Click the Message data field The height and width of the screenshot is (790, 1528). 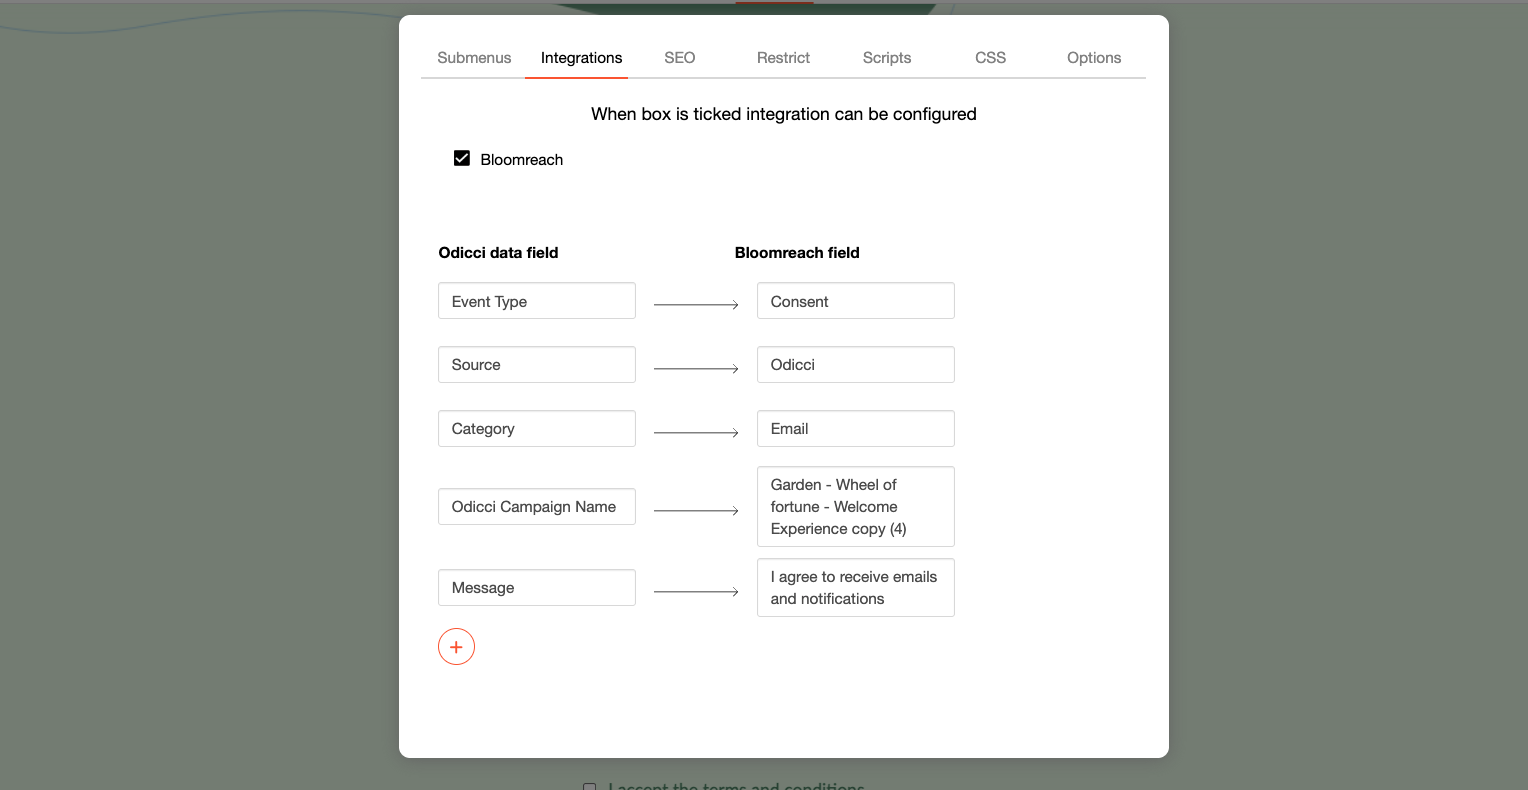point(536,588)
